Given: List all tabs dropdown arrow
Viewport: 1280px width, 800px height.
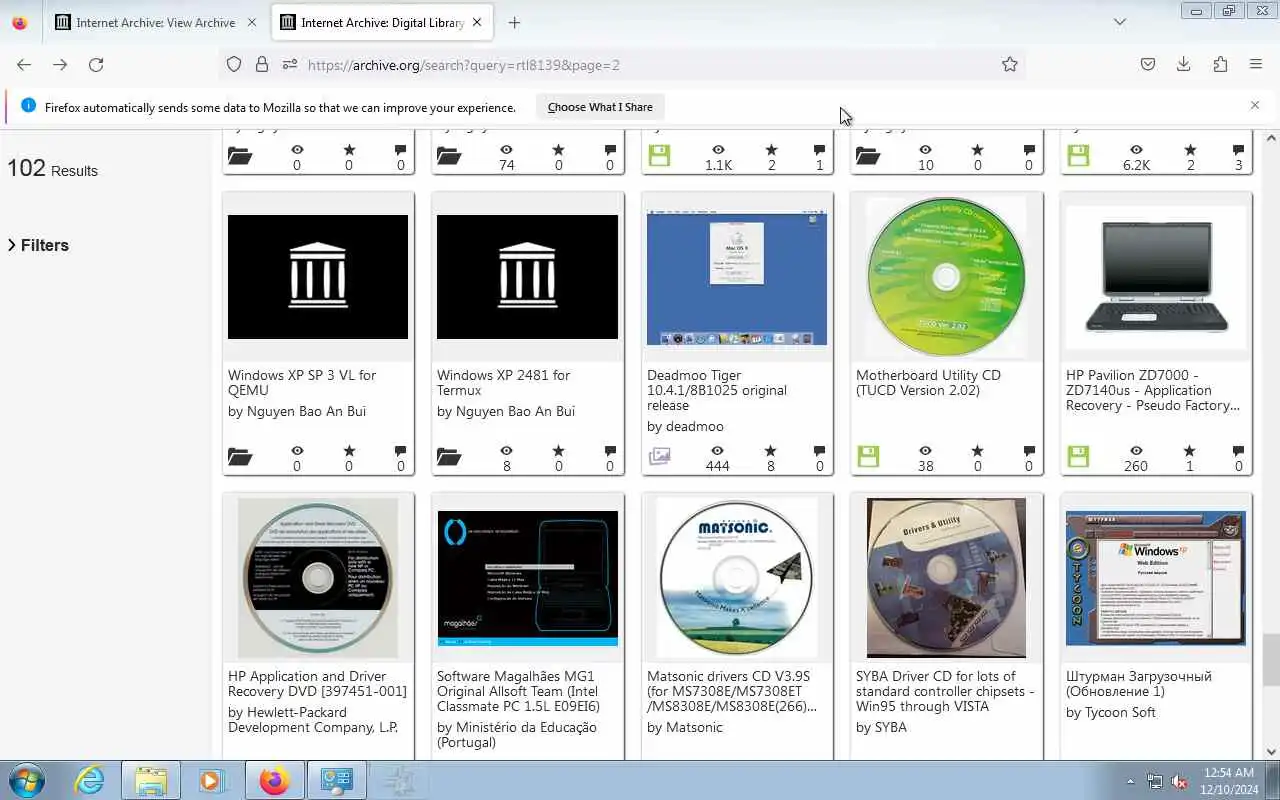Looking at the screenshot, I should (x=1120, y=22).
